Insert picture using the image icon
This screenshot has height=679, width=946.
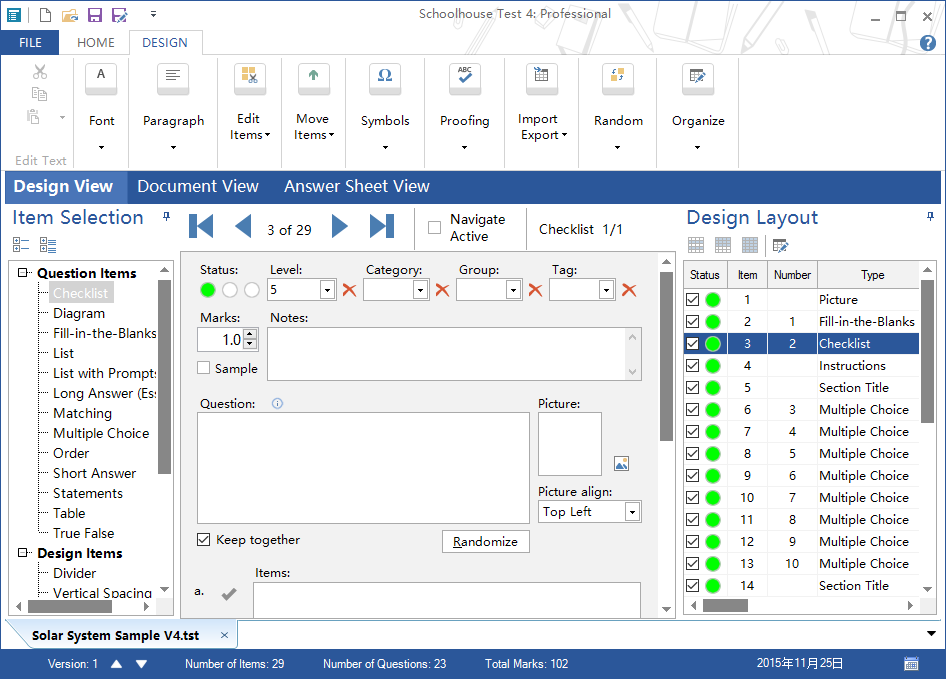pos(621,463)
